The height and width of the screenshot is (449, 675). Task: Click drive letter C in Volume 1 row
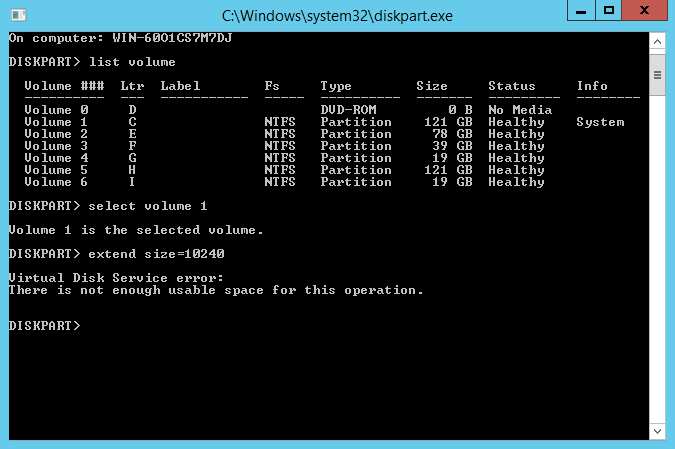(x=132, y=122)
